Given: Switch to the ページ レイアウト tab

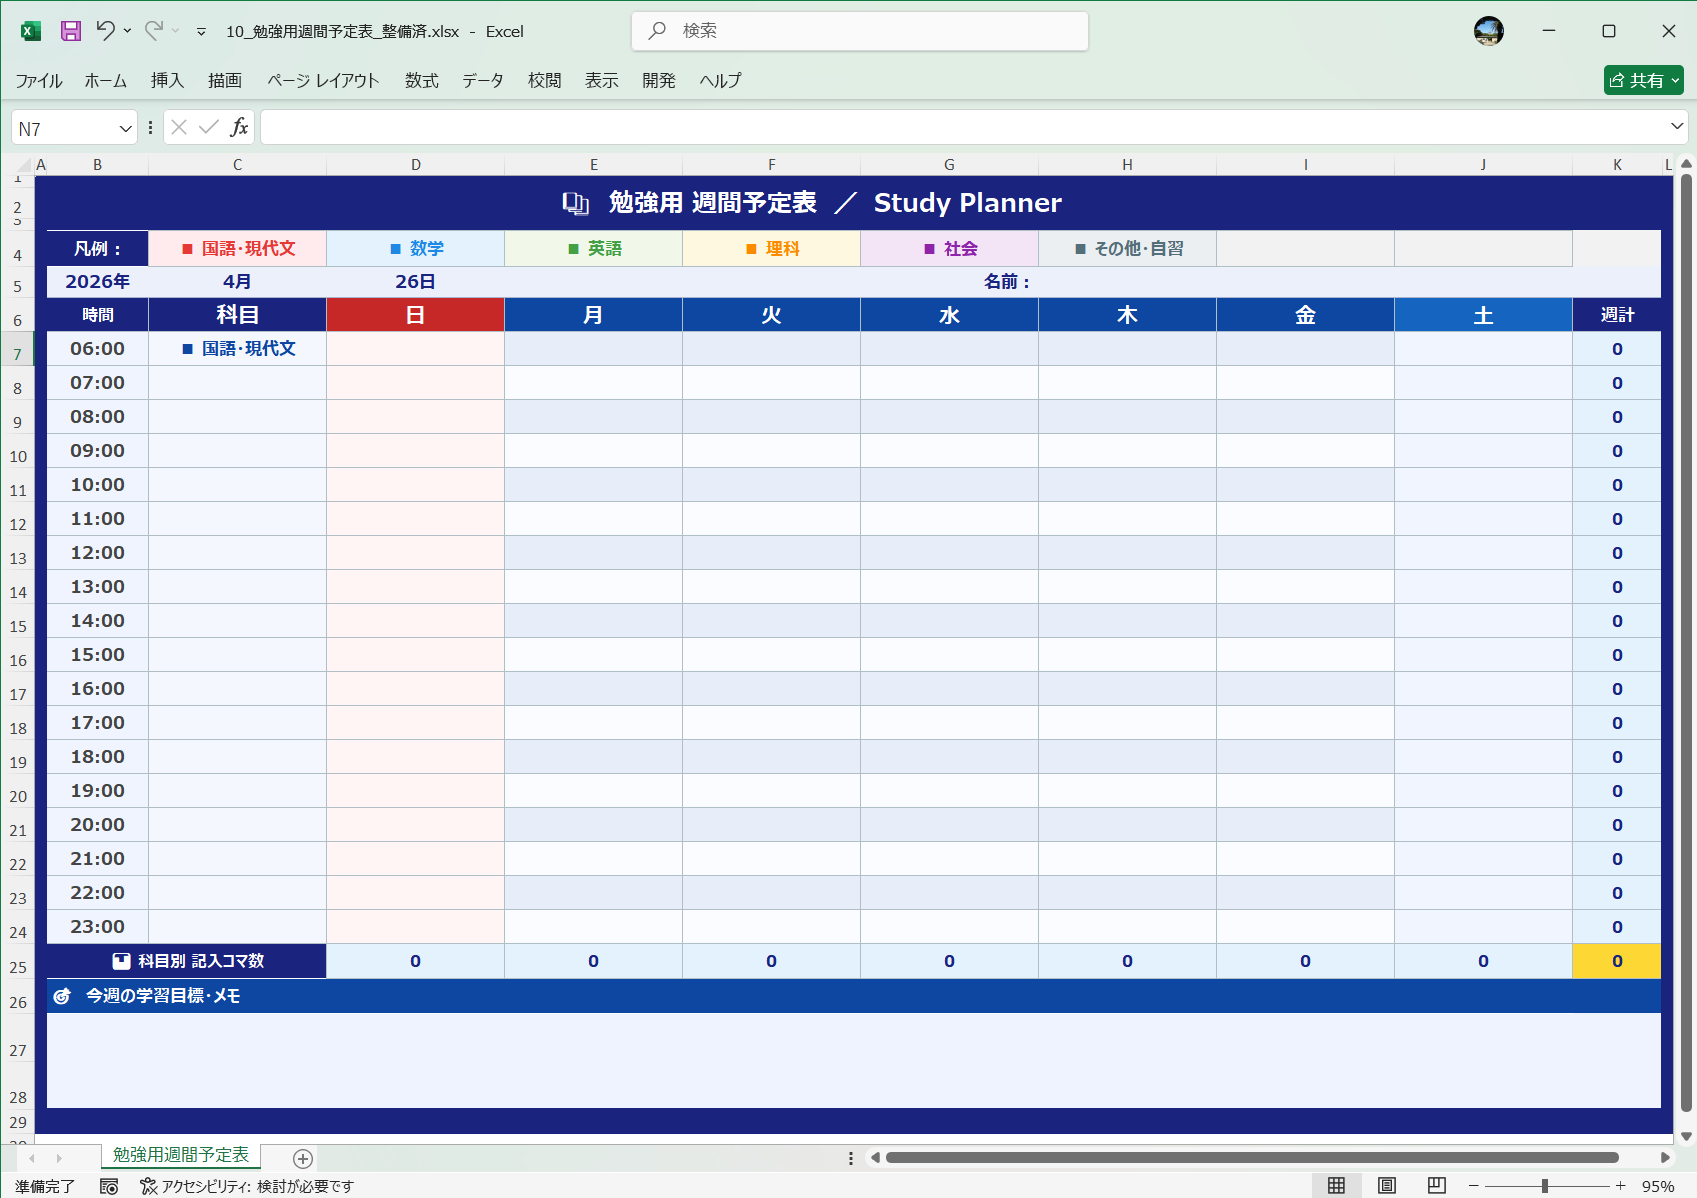Looking at the screenshot, I should (323, 81).
